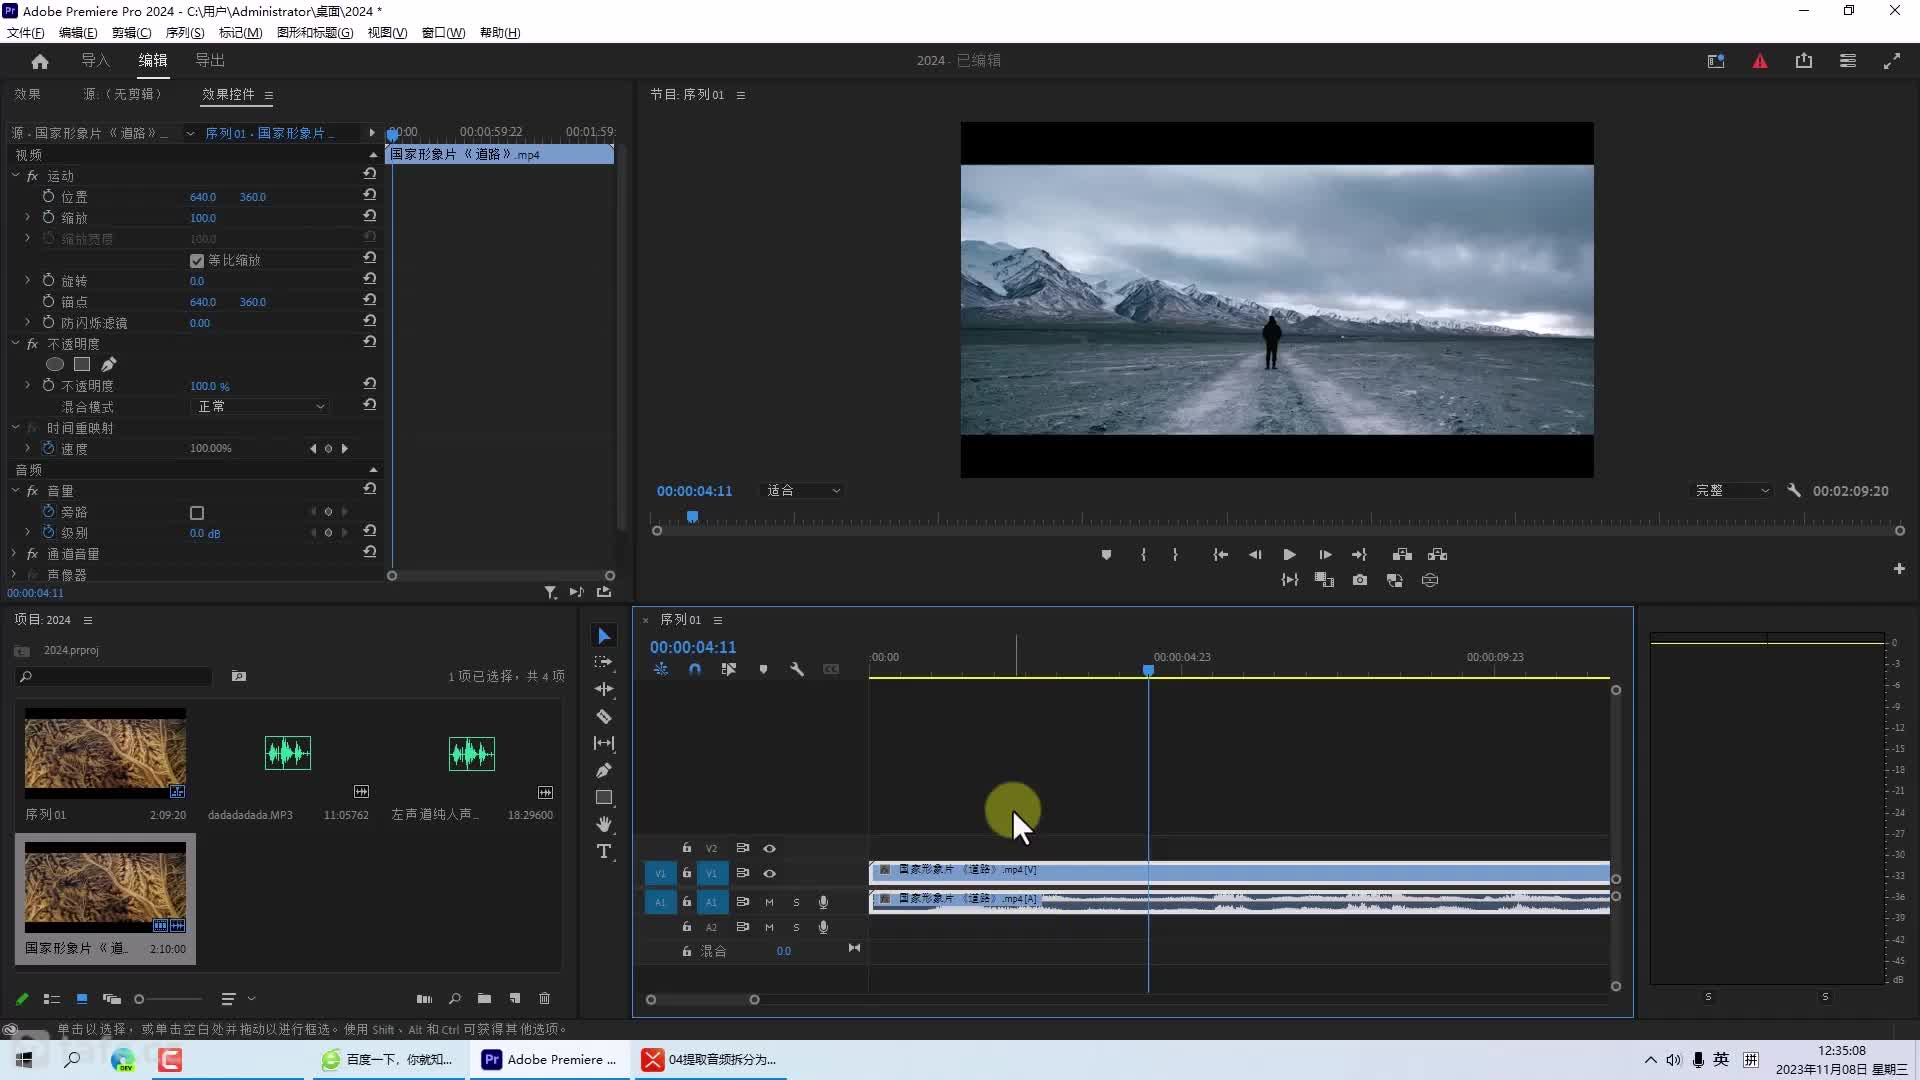Screen dimensions: 1920x1080
Task: Go to In point
Action: tap(1220, 555)
